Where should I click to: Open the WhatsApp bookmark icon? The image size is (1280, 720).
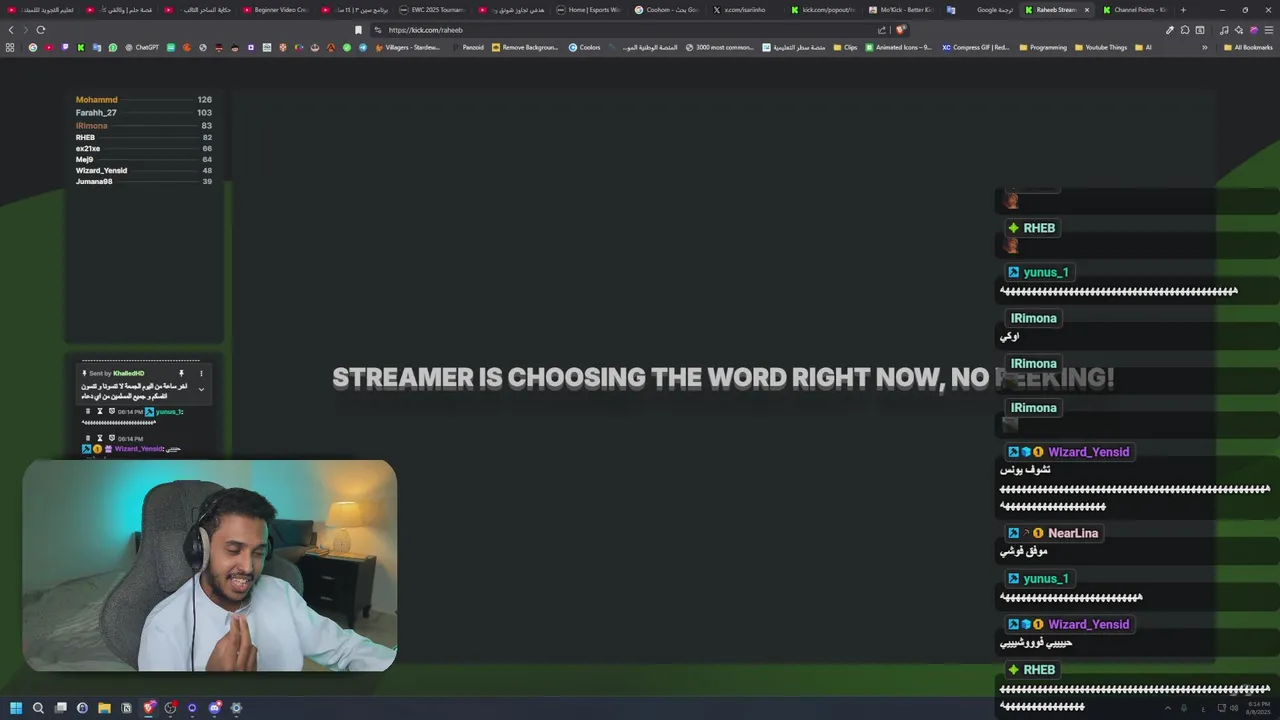113,47
